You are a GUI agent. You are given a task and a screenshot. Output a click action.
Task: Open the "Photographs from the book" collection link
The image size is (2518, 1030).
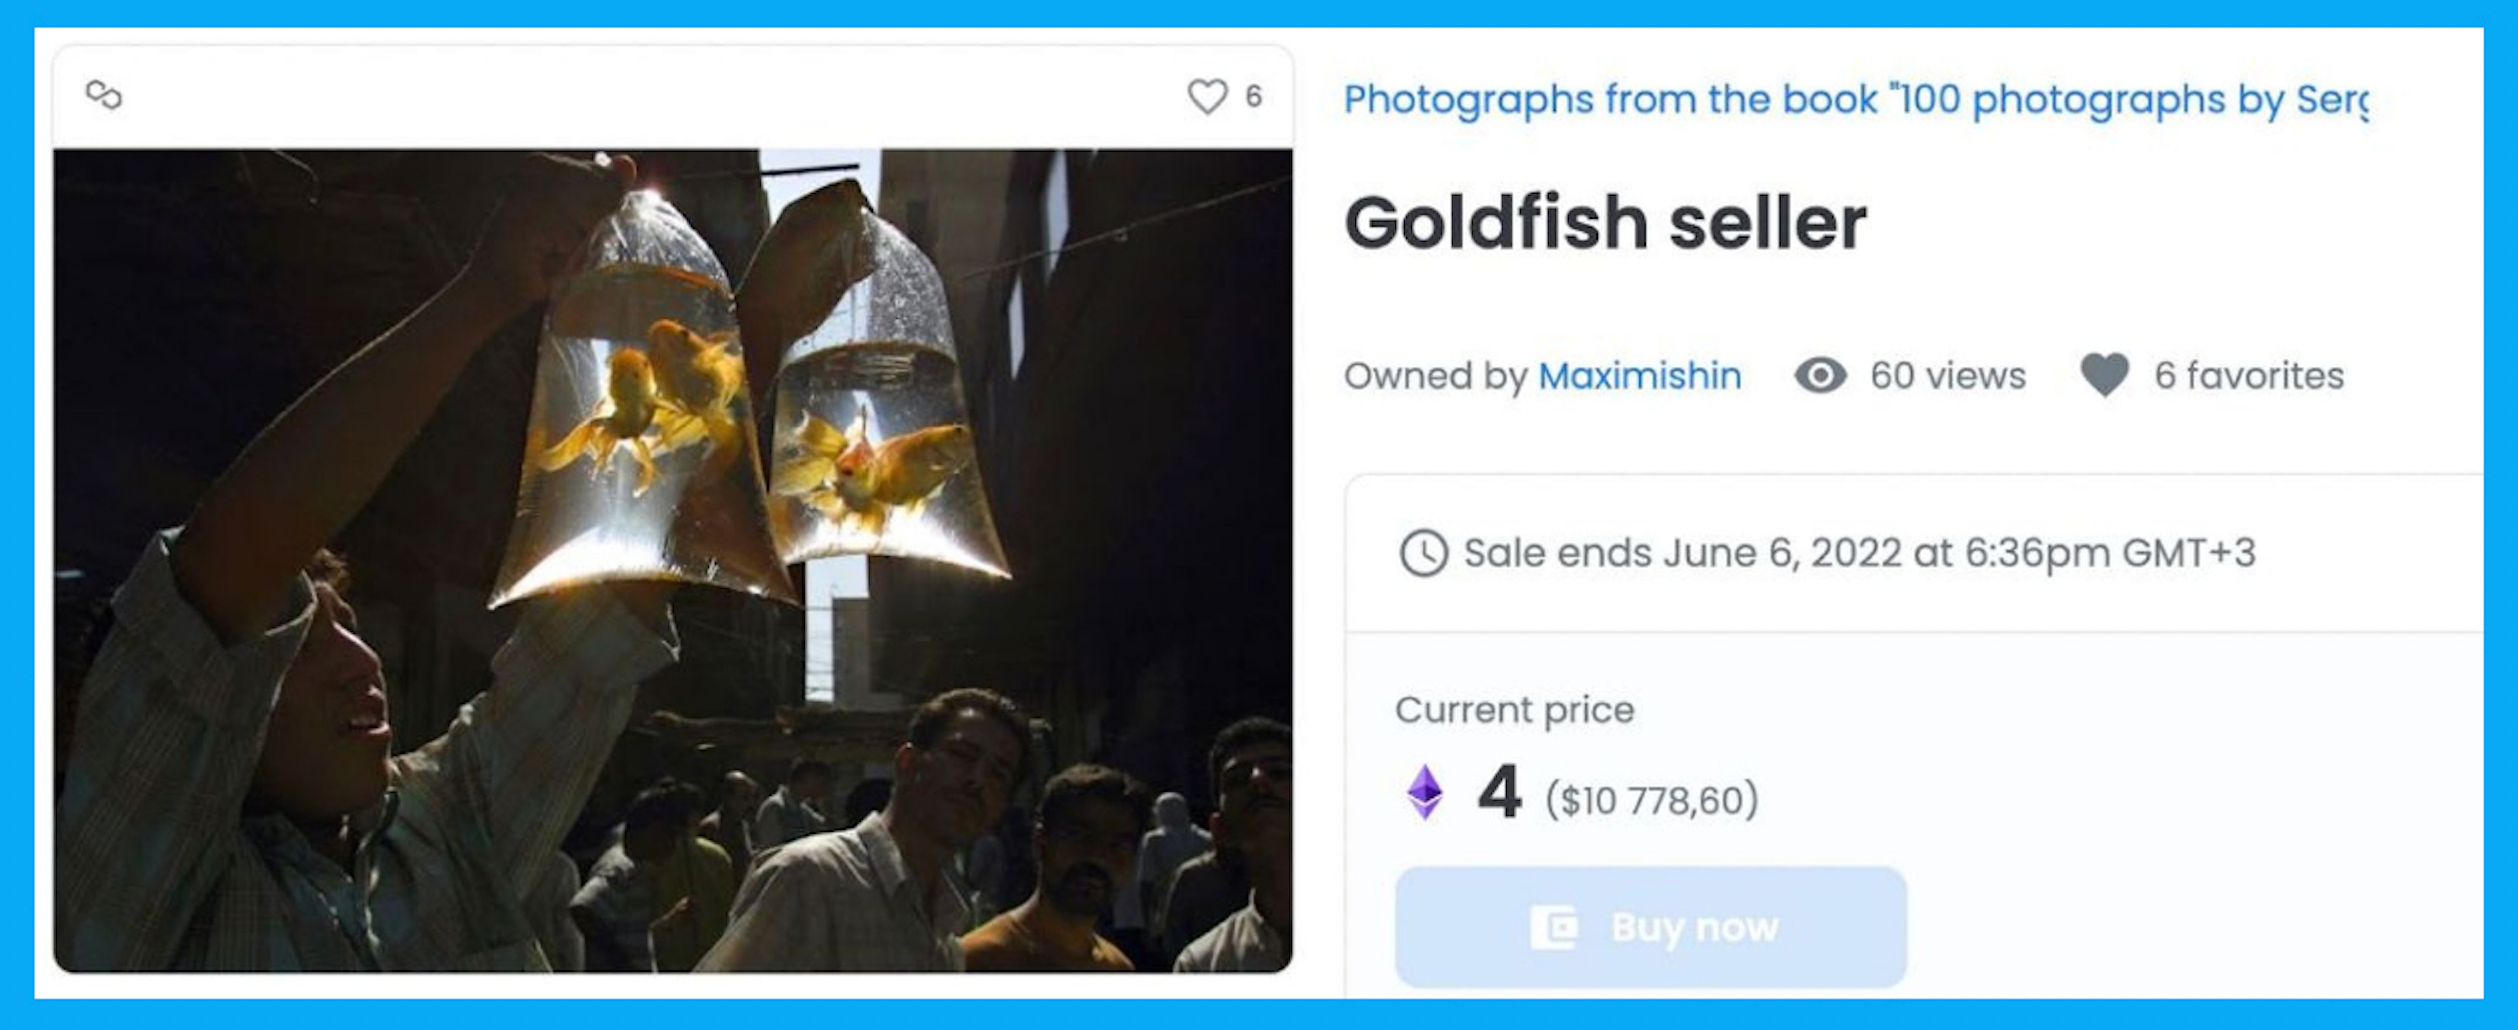[1855, 100]
